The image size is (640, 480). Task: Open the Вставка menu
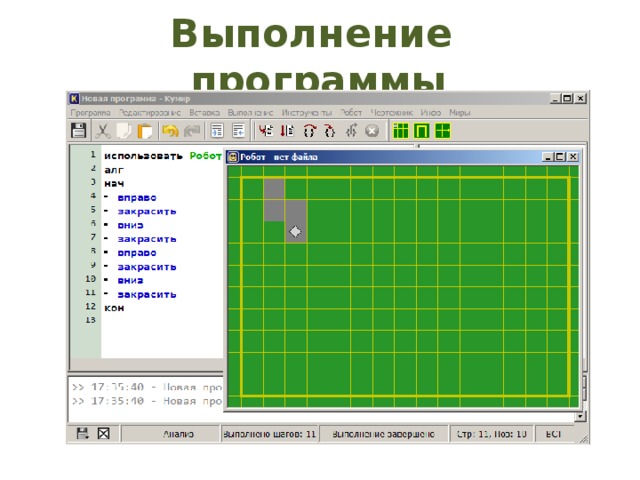(x=204, y=112)
